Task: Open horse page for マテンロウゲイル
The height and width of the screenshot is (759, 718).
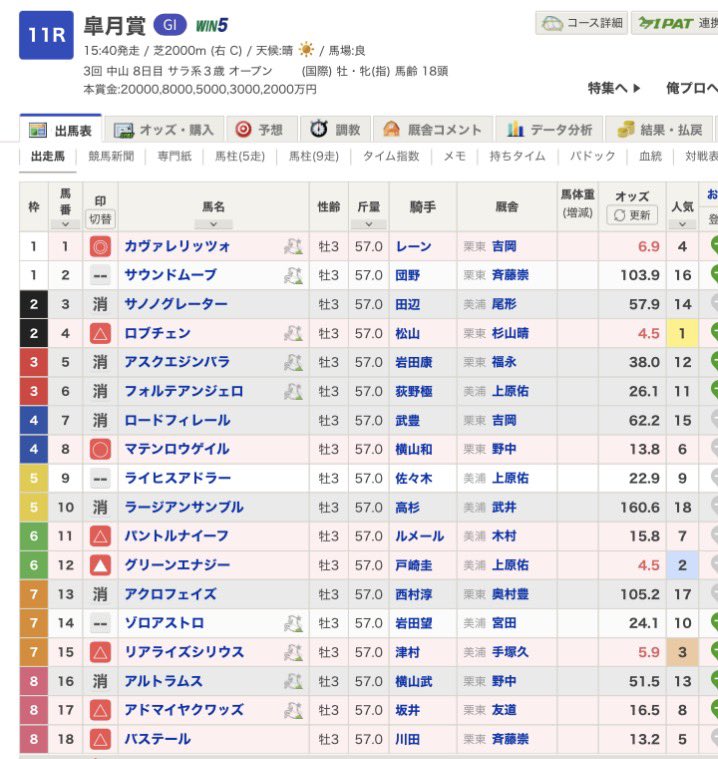Action: point(177,450)
